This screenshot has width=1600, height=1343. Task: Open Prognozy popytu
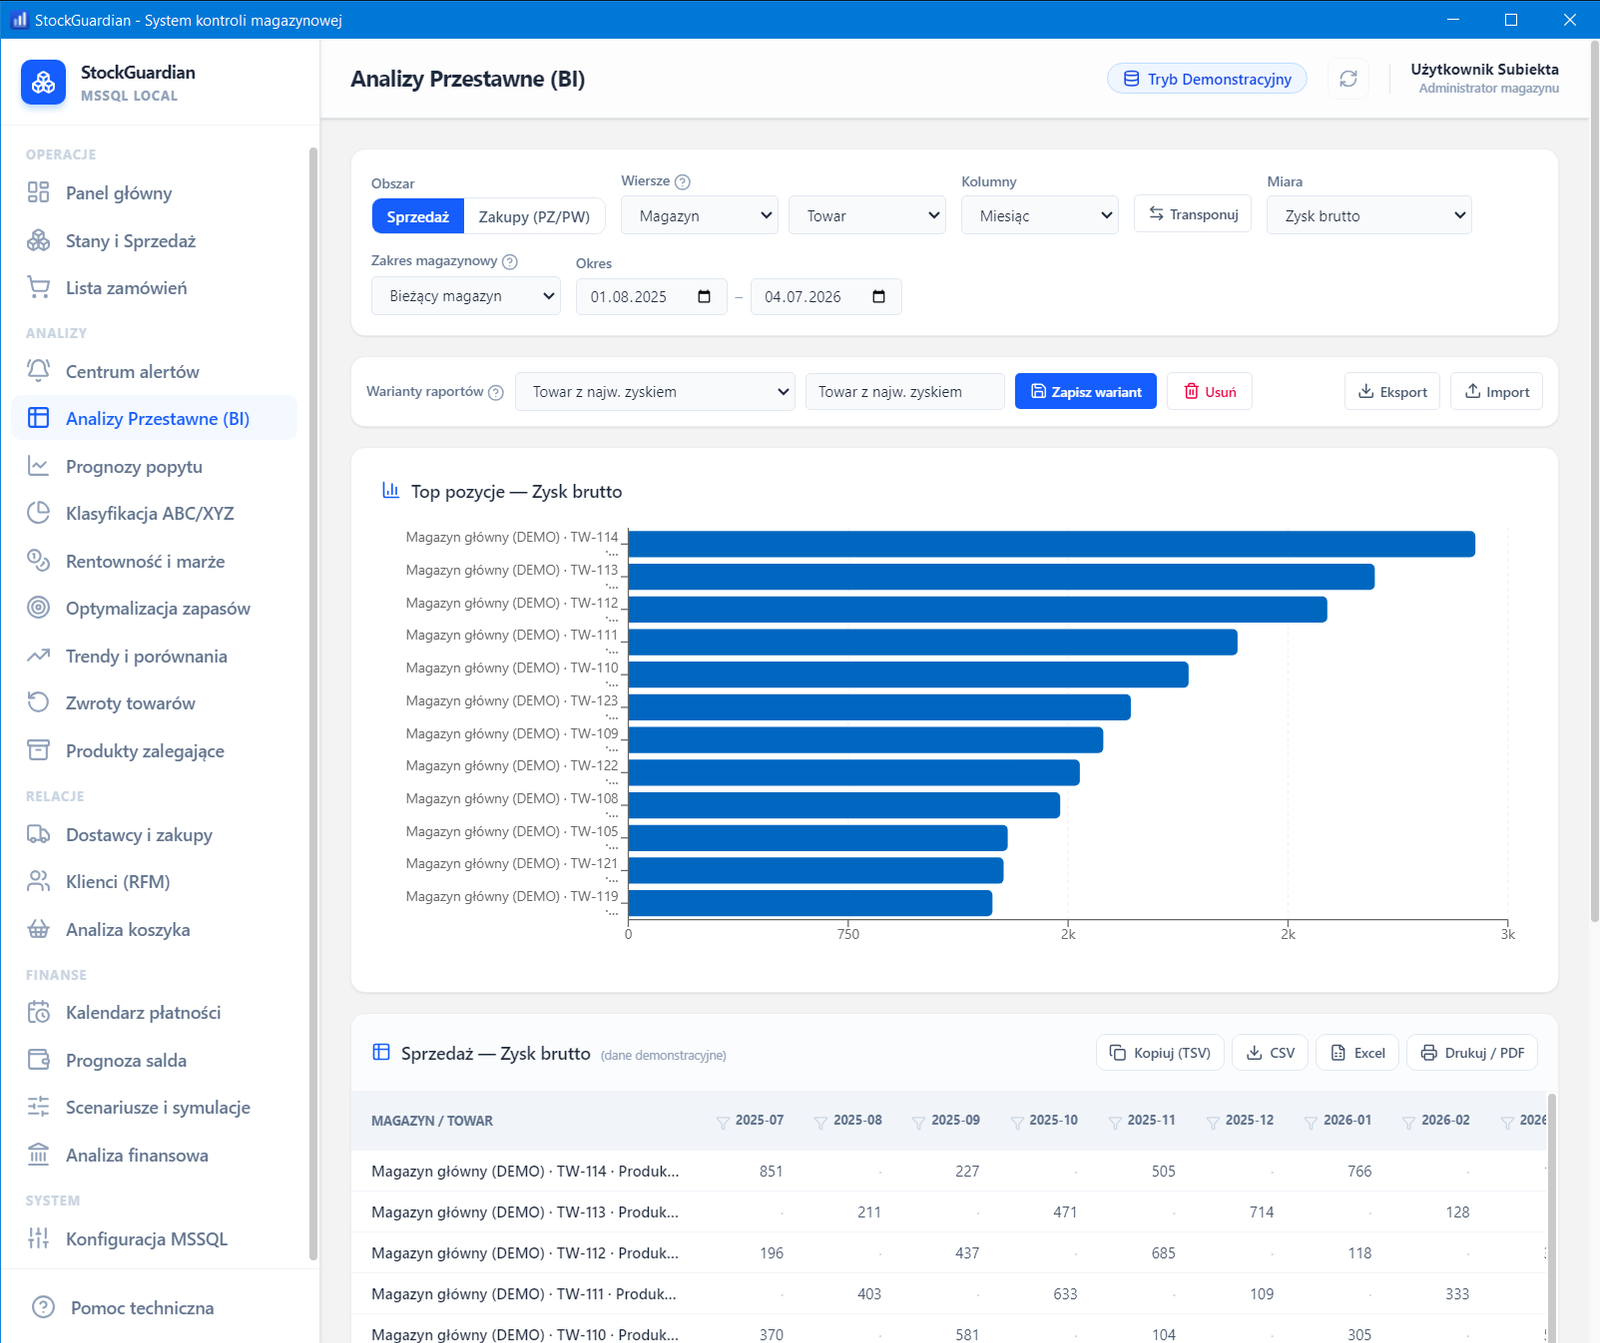[155, 467]
